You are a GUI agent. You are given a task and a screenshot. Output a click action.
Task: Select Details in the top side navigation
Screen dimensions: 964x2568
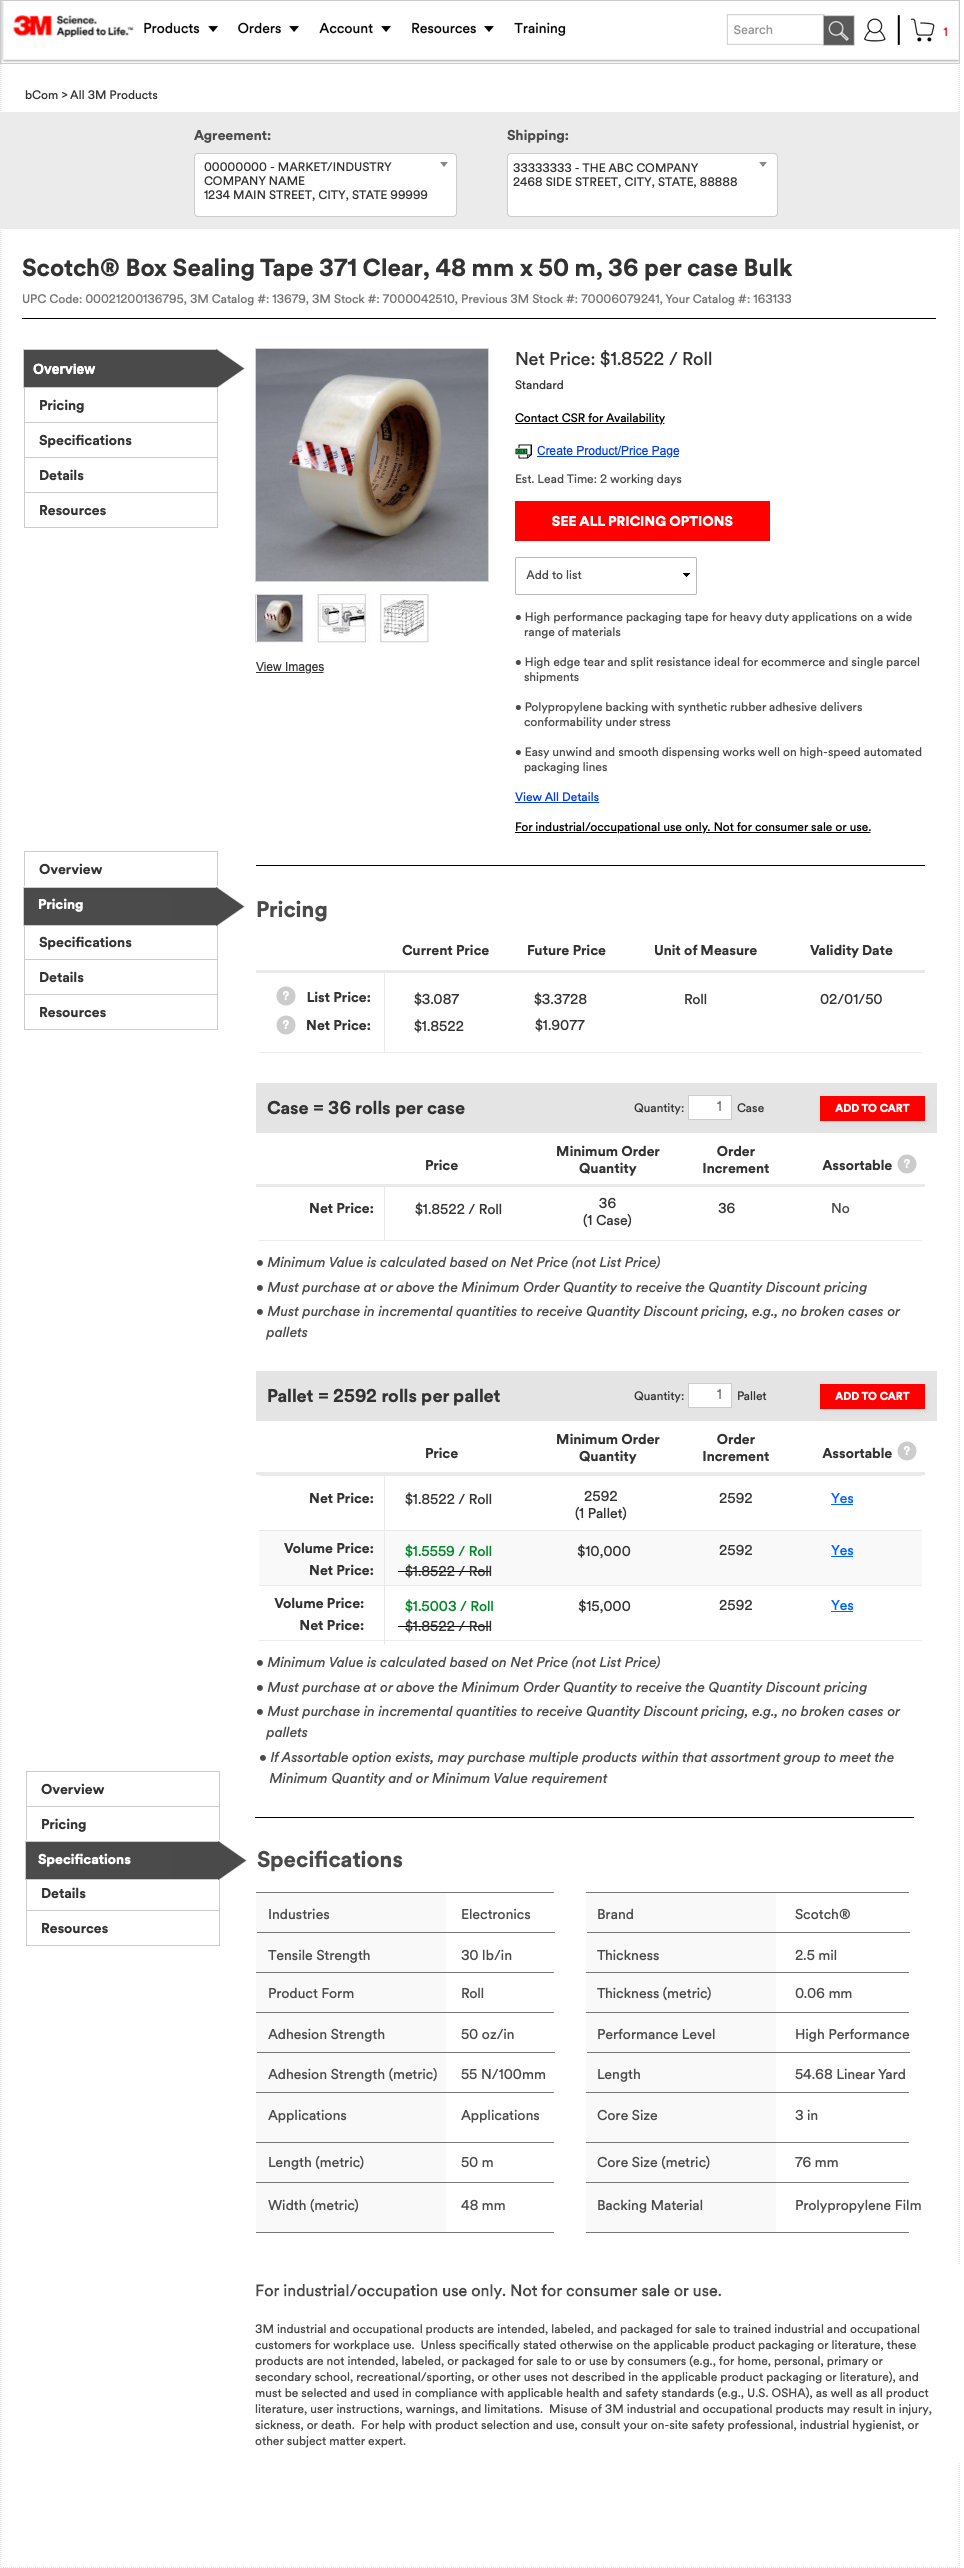121,475
